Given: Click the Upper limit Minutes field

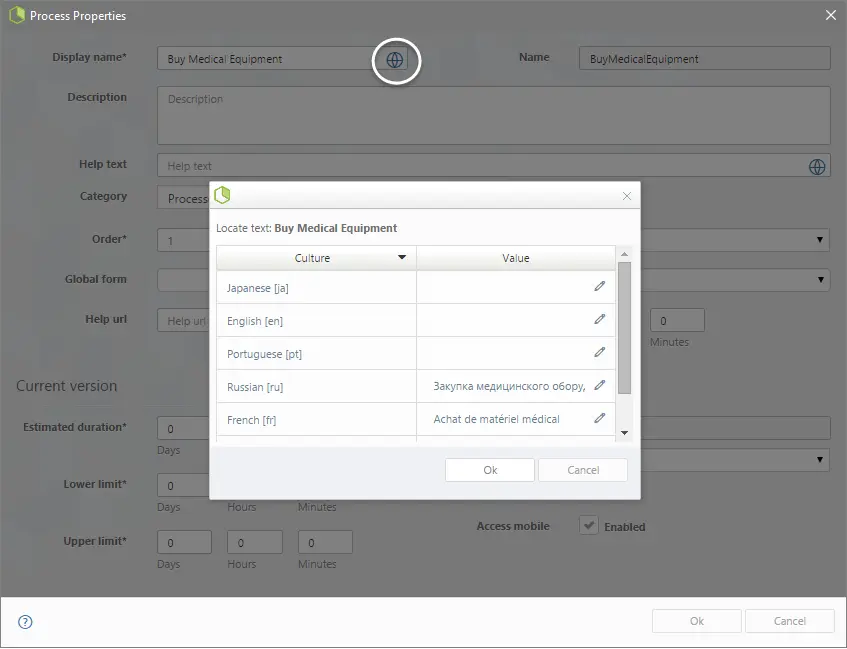Looking at the screenshot, I should 325,543.
